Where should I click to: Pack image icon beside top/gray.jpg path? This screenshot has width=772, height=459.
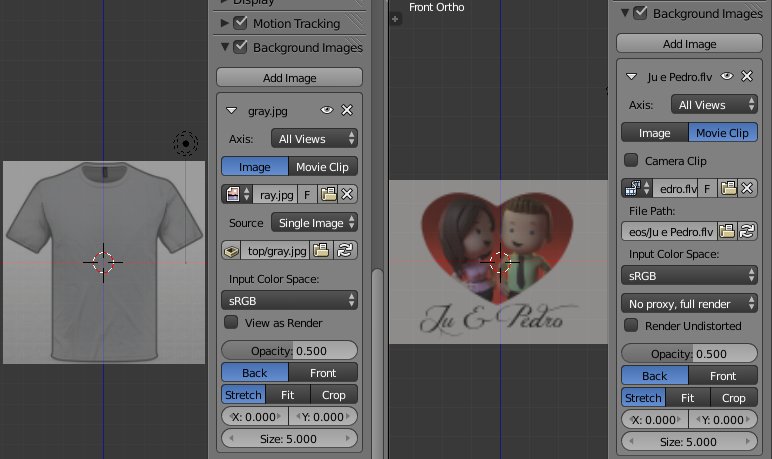pos(231,251)
